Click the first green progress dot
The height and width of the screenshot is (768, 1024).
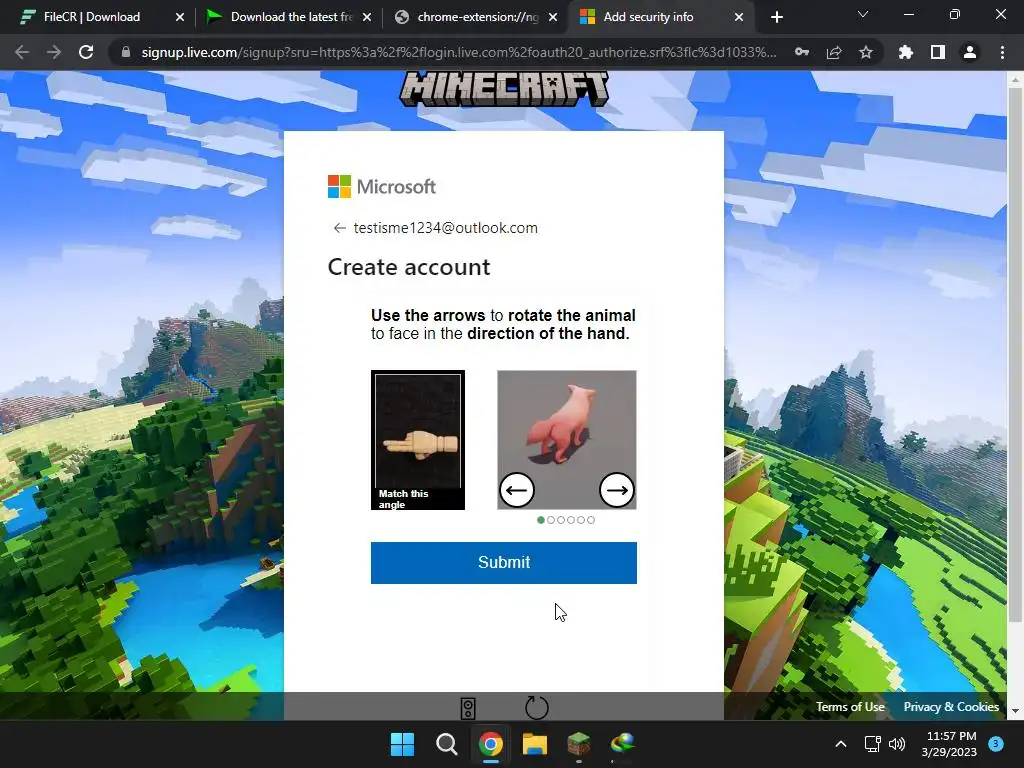(x=541, y=520)
